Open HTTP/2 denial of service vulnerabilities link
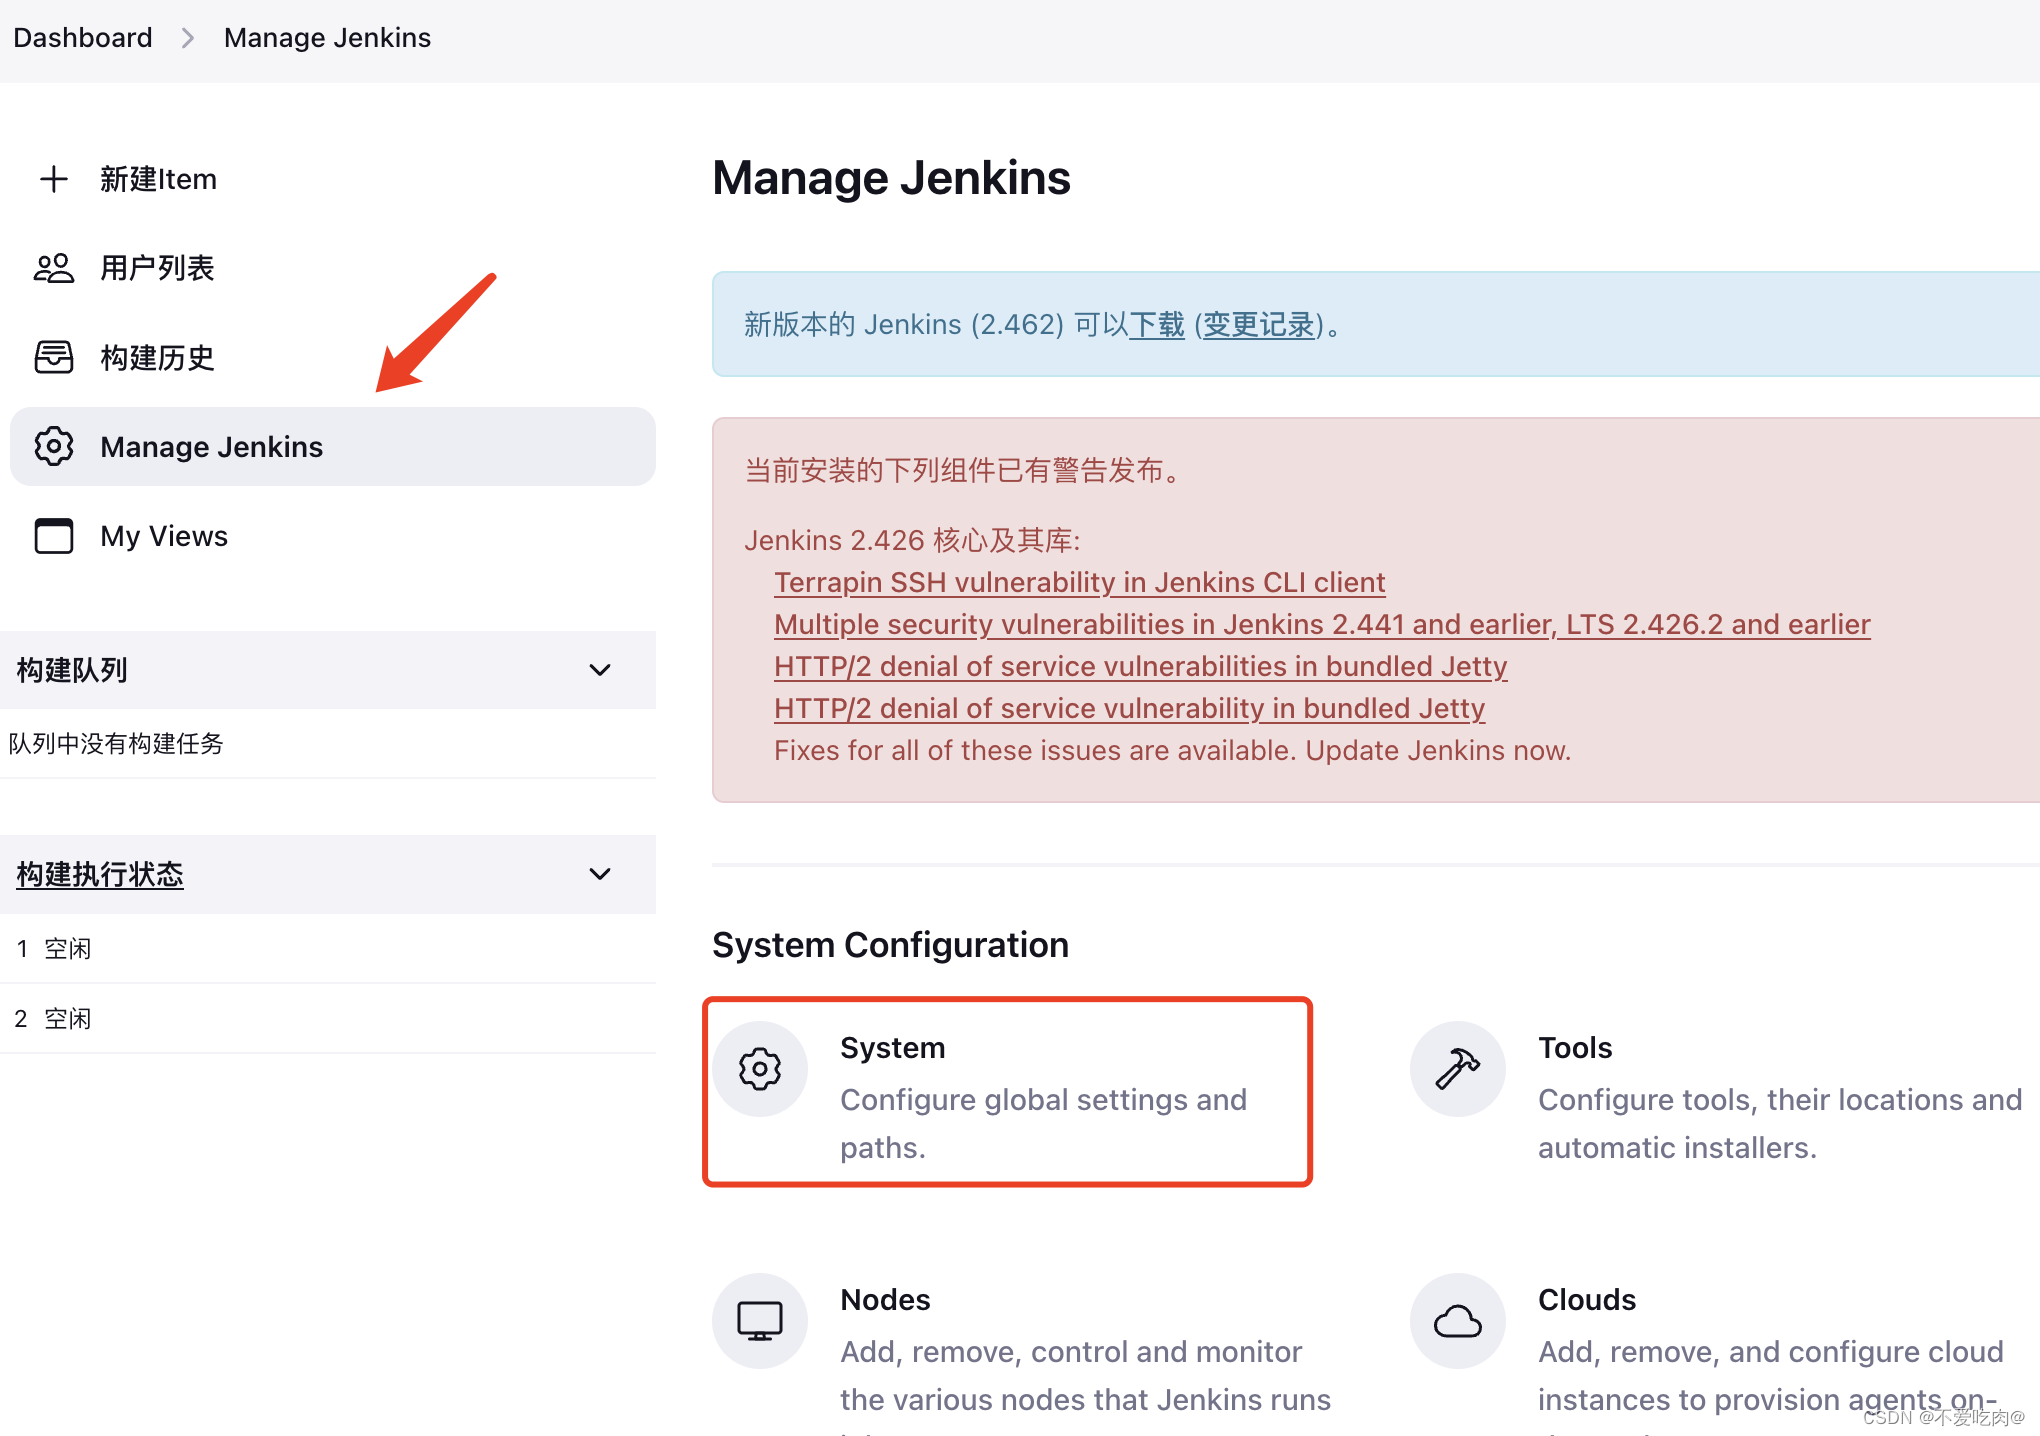This screenshot has width=2040, height=1436. point(1140,666)
